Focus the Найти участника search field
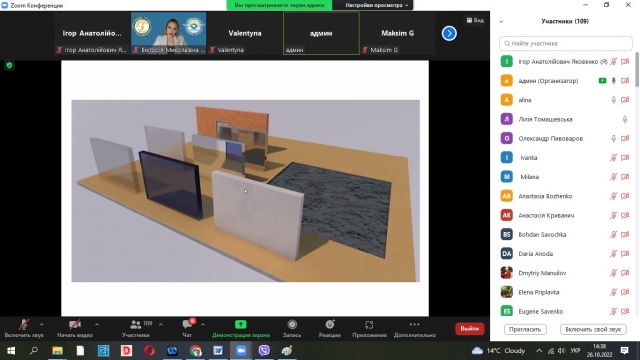 coord(565,43)
